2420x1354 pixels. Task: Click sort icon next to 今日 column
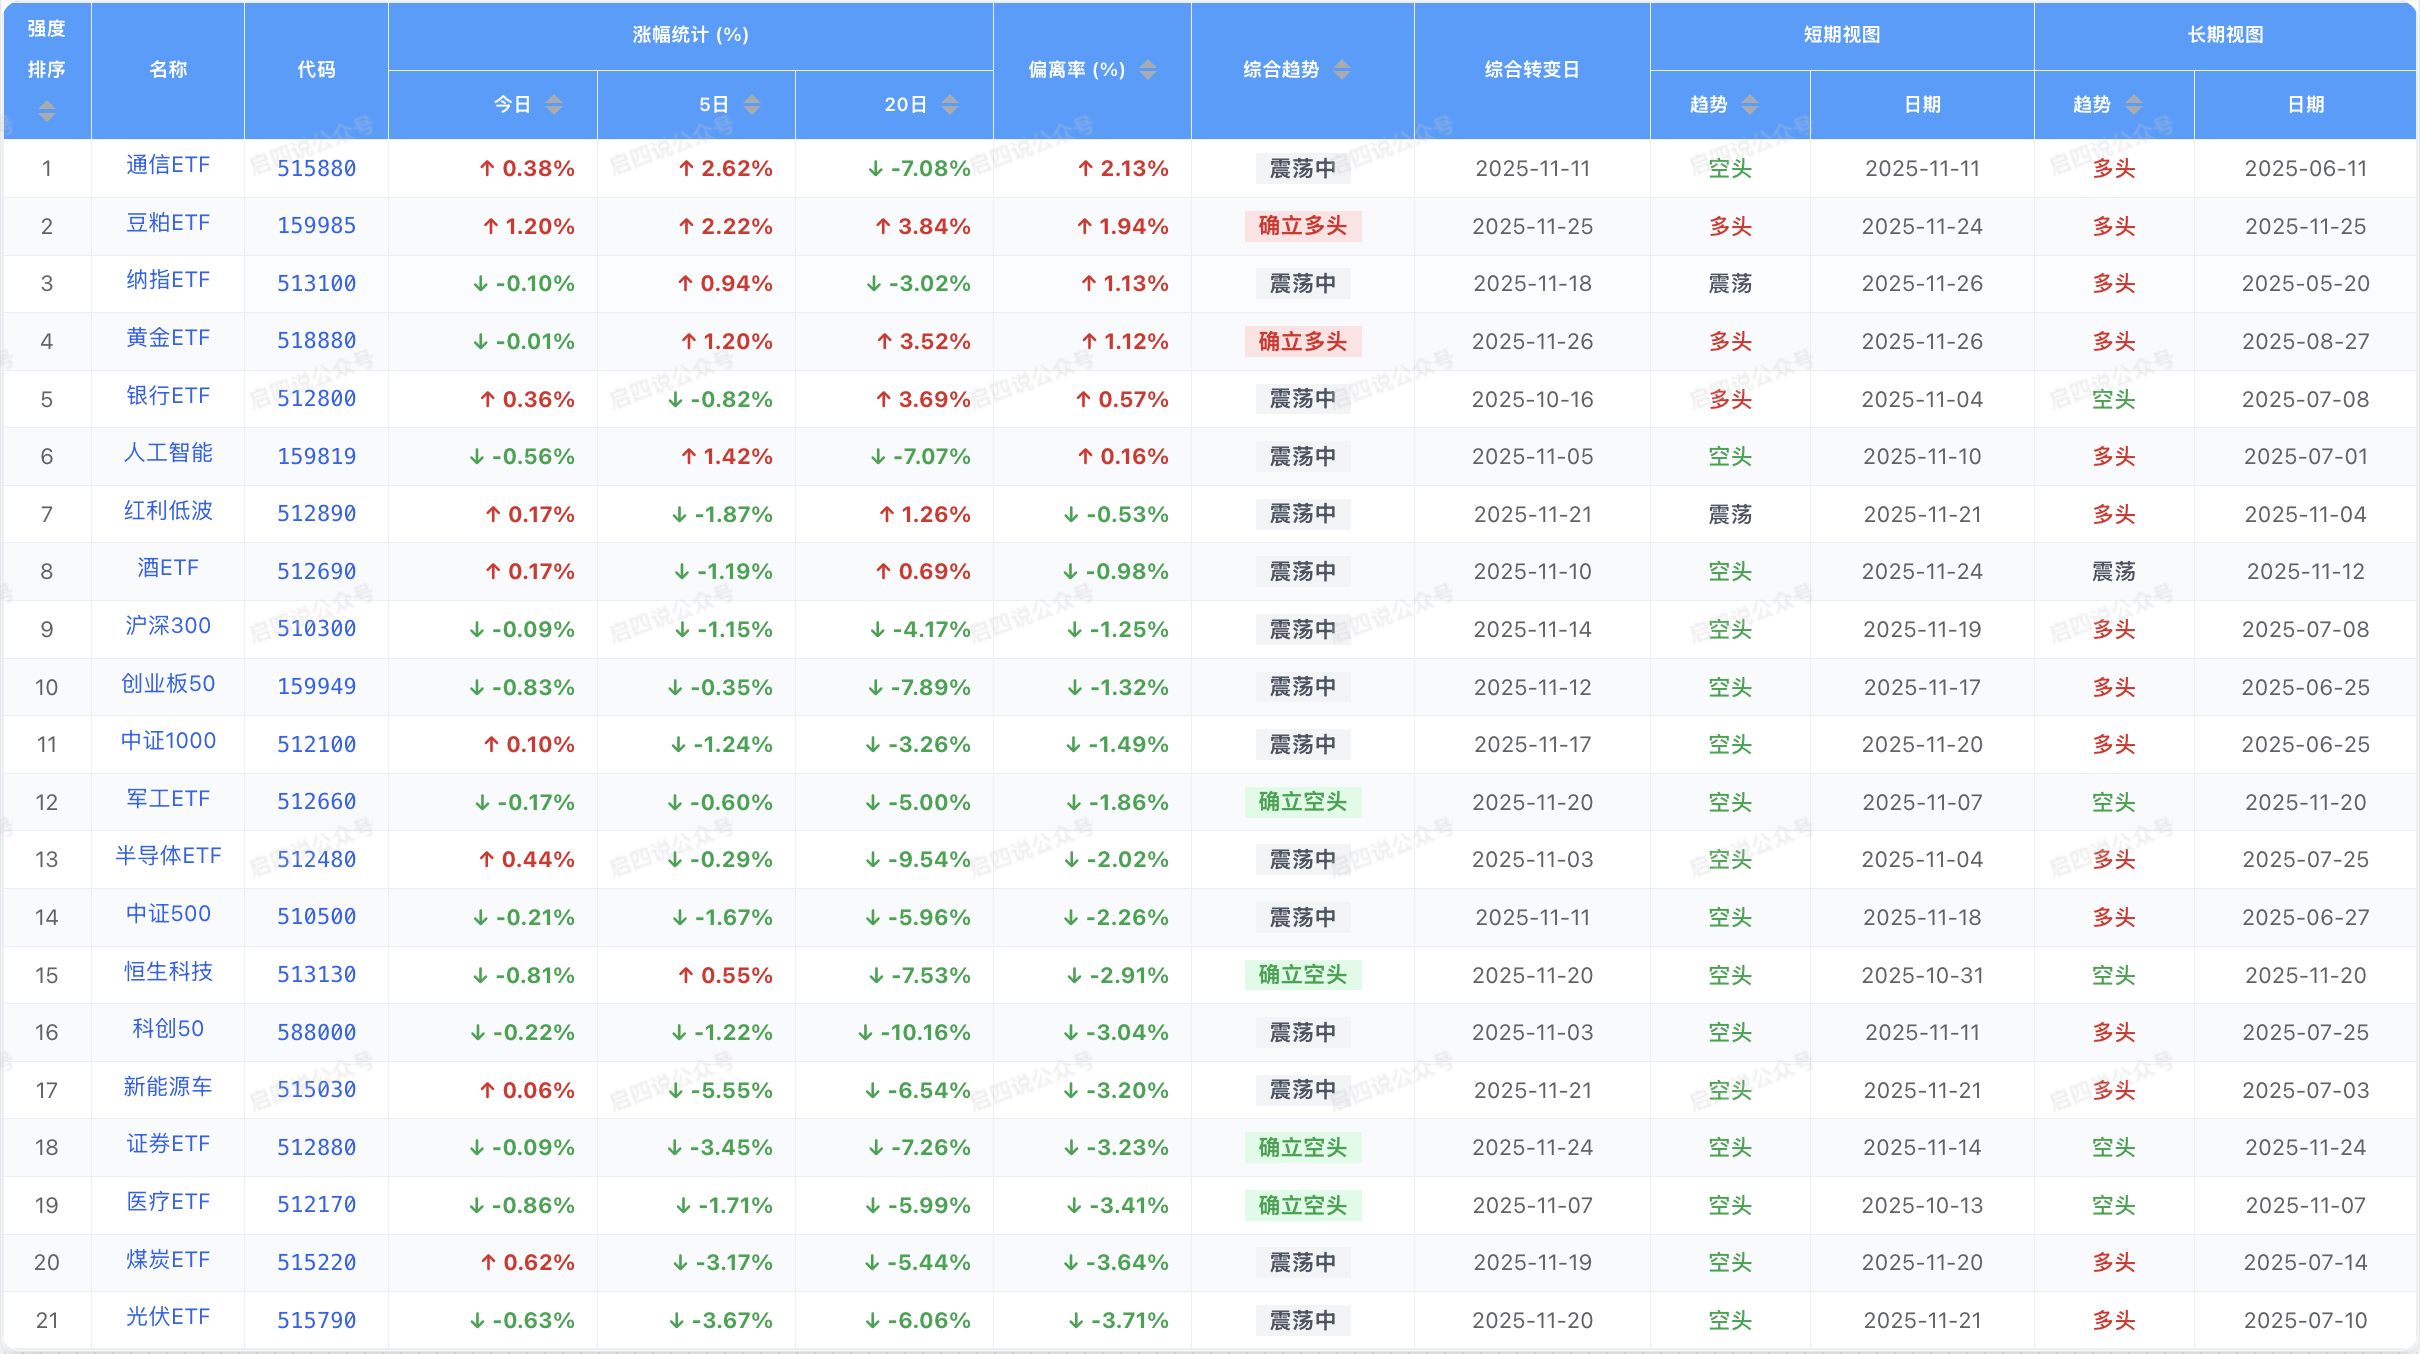[x=554, y=104]
